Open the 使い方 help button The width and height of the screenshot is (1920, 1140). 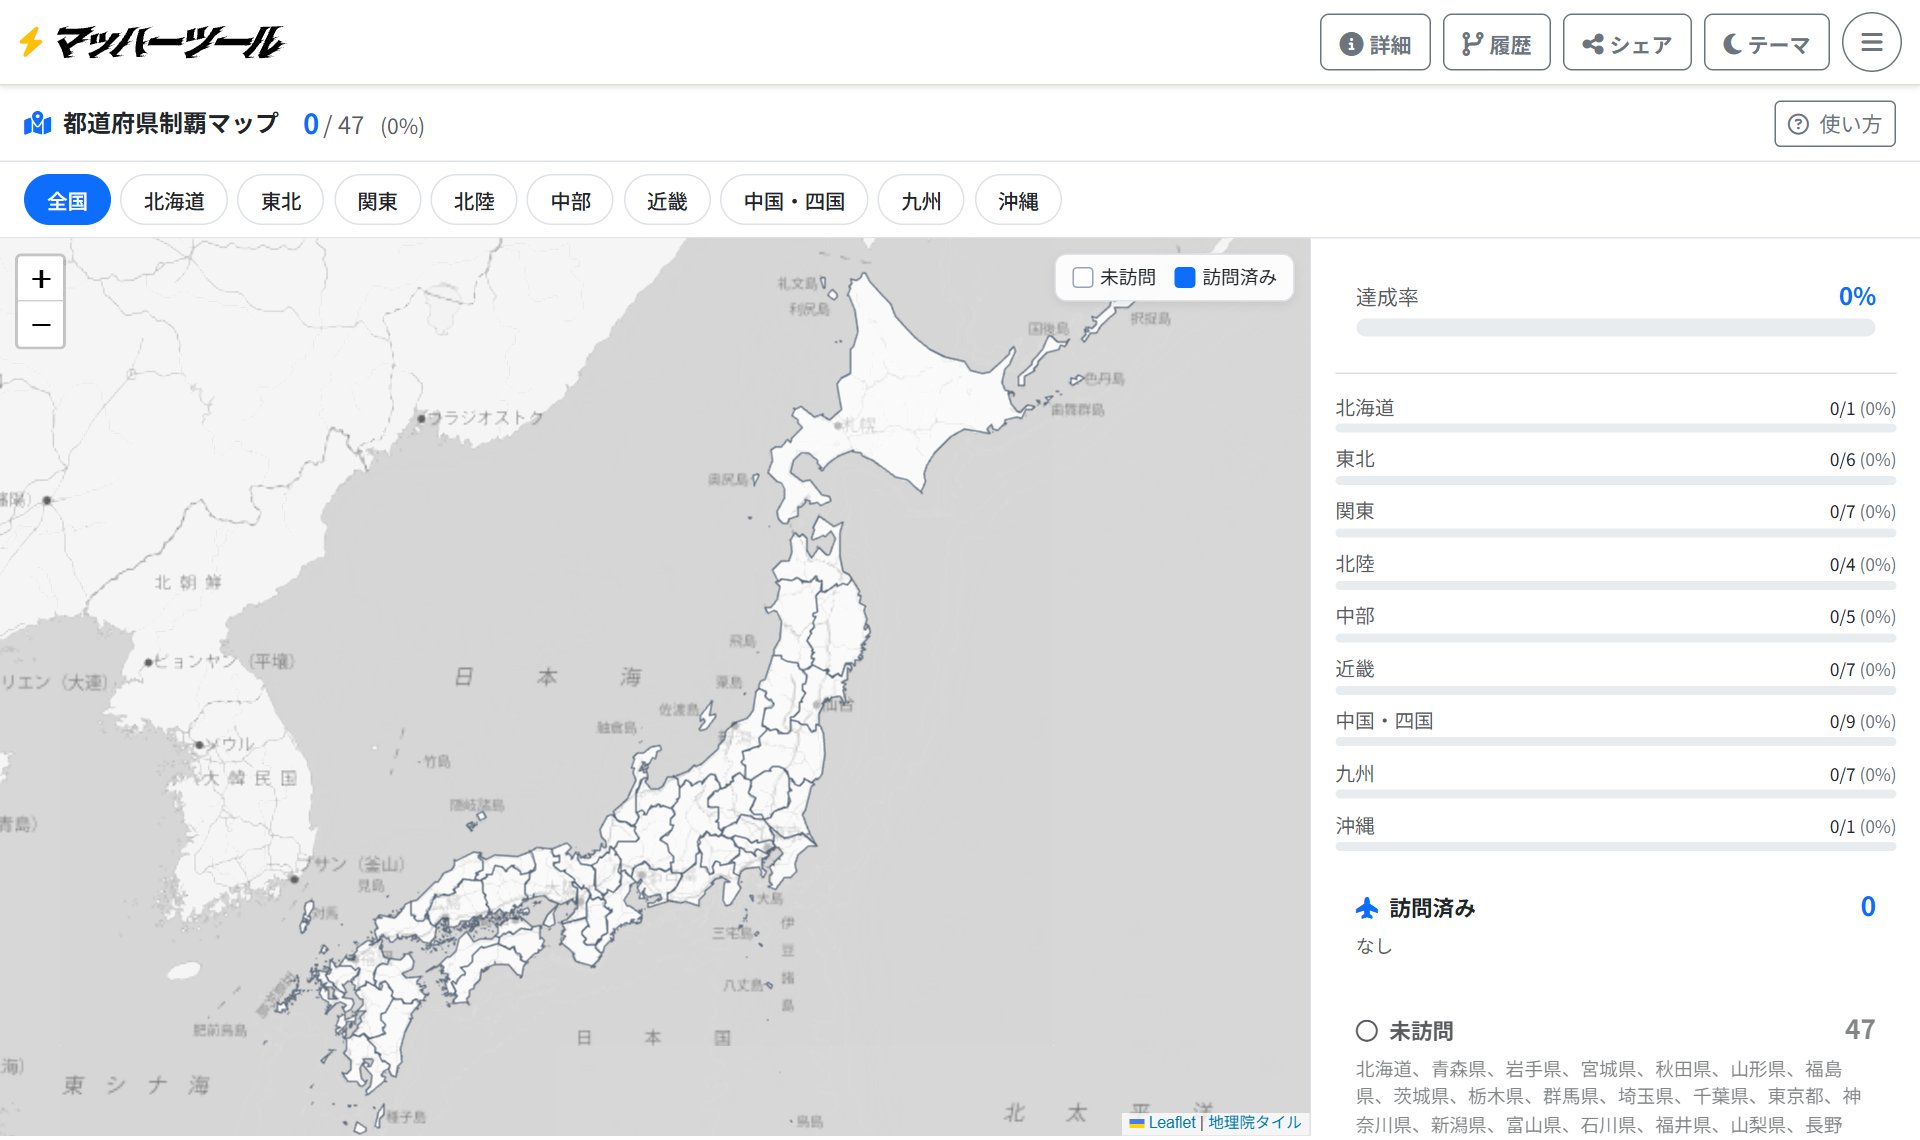point(1835,124)
